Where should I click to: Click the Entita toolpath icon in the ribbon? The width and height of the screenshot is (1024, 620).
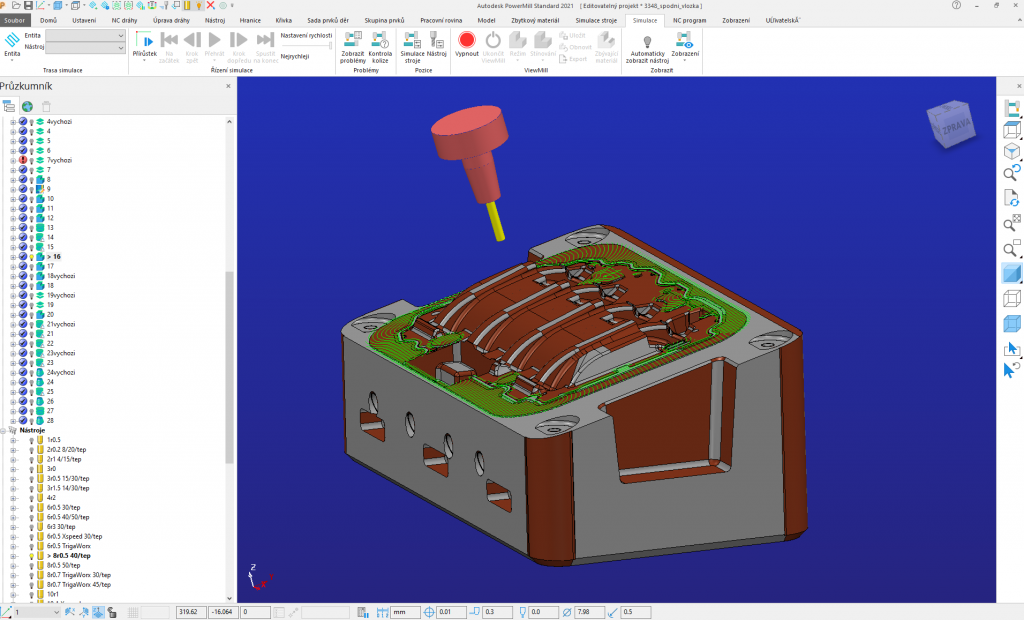click(12, 41)
